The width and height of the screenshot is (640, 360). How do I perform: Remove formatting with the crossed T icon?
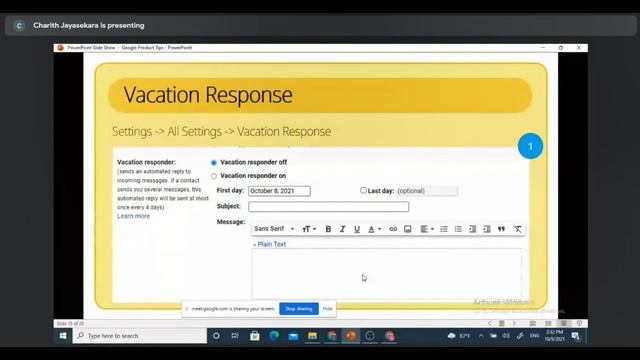click(x=518, y=229)
